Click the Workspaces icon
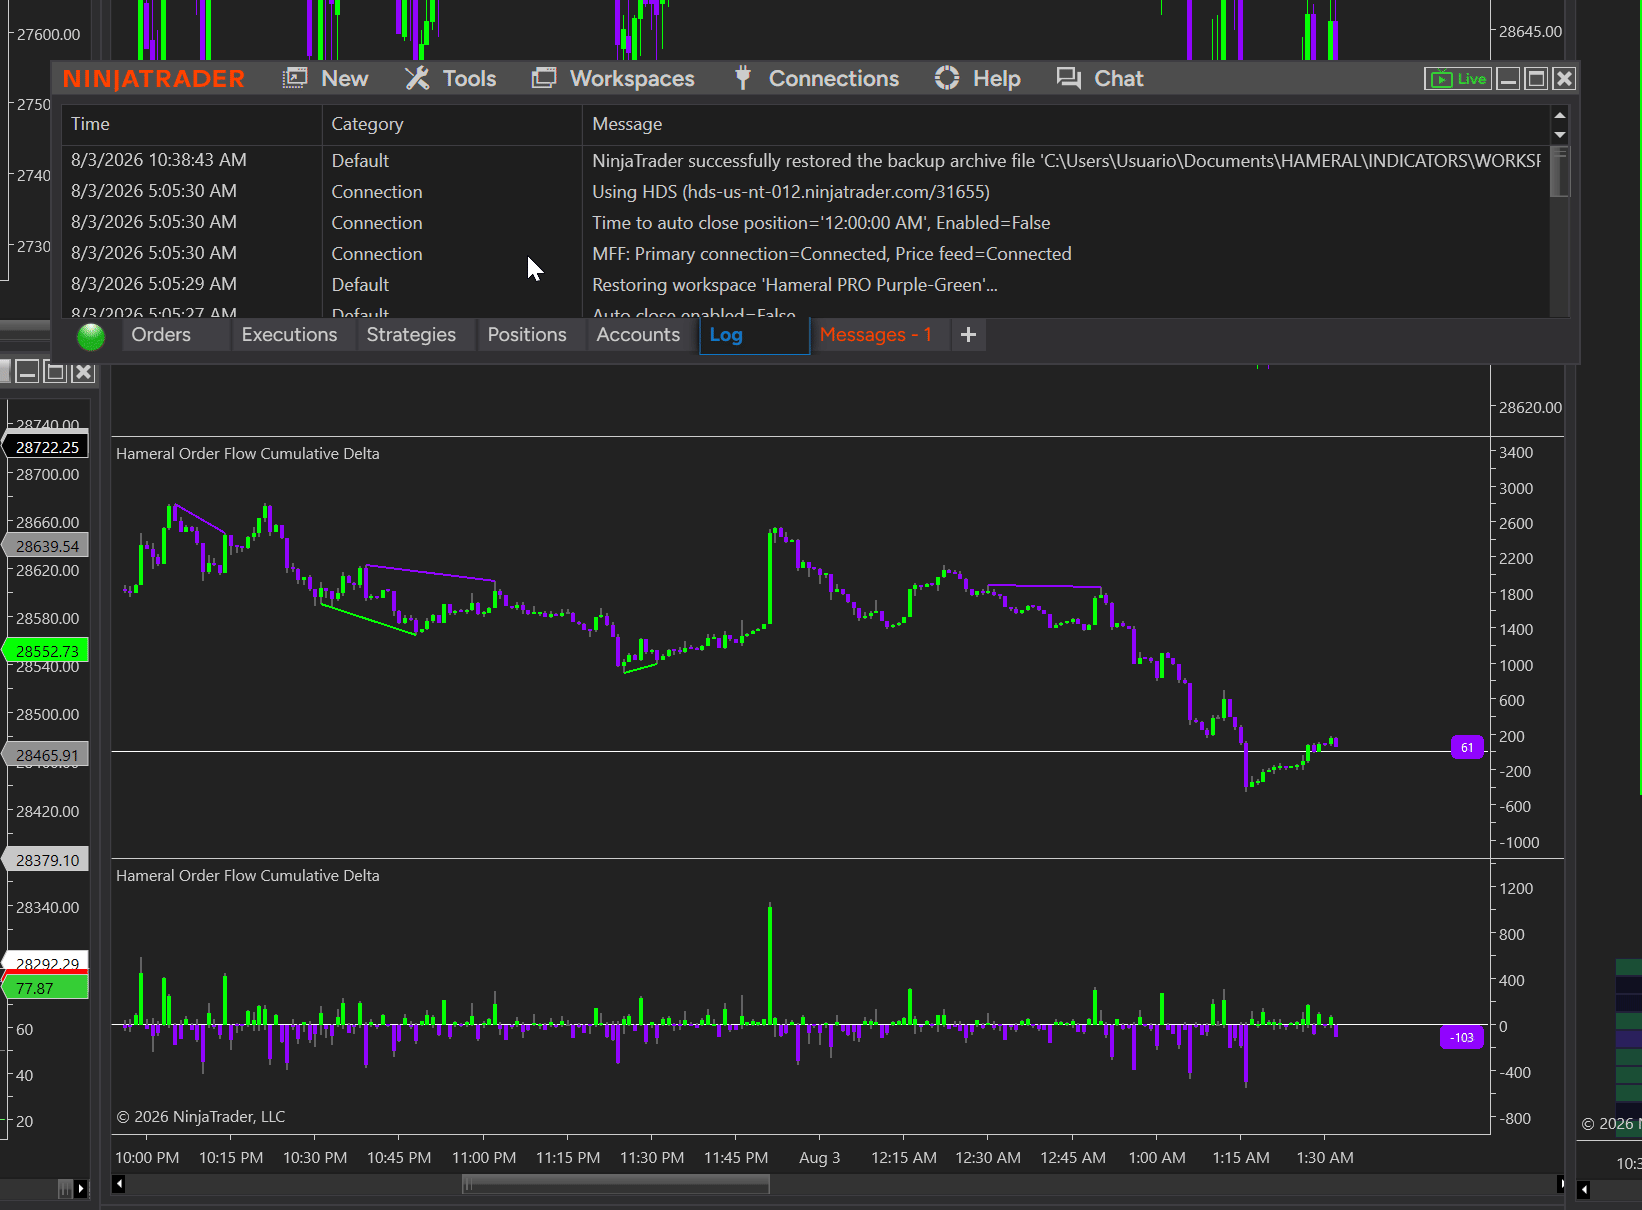This screenshot has width=1642, height=1210. [544, 79]
